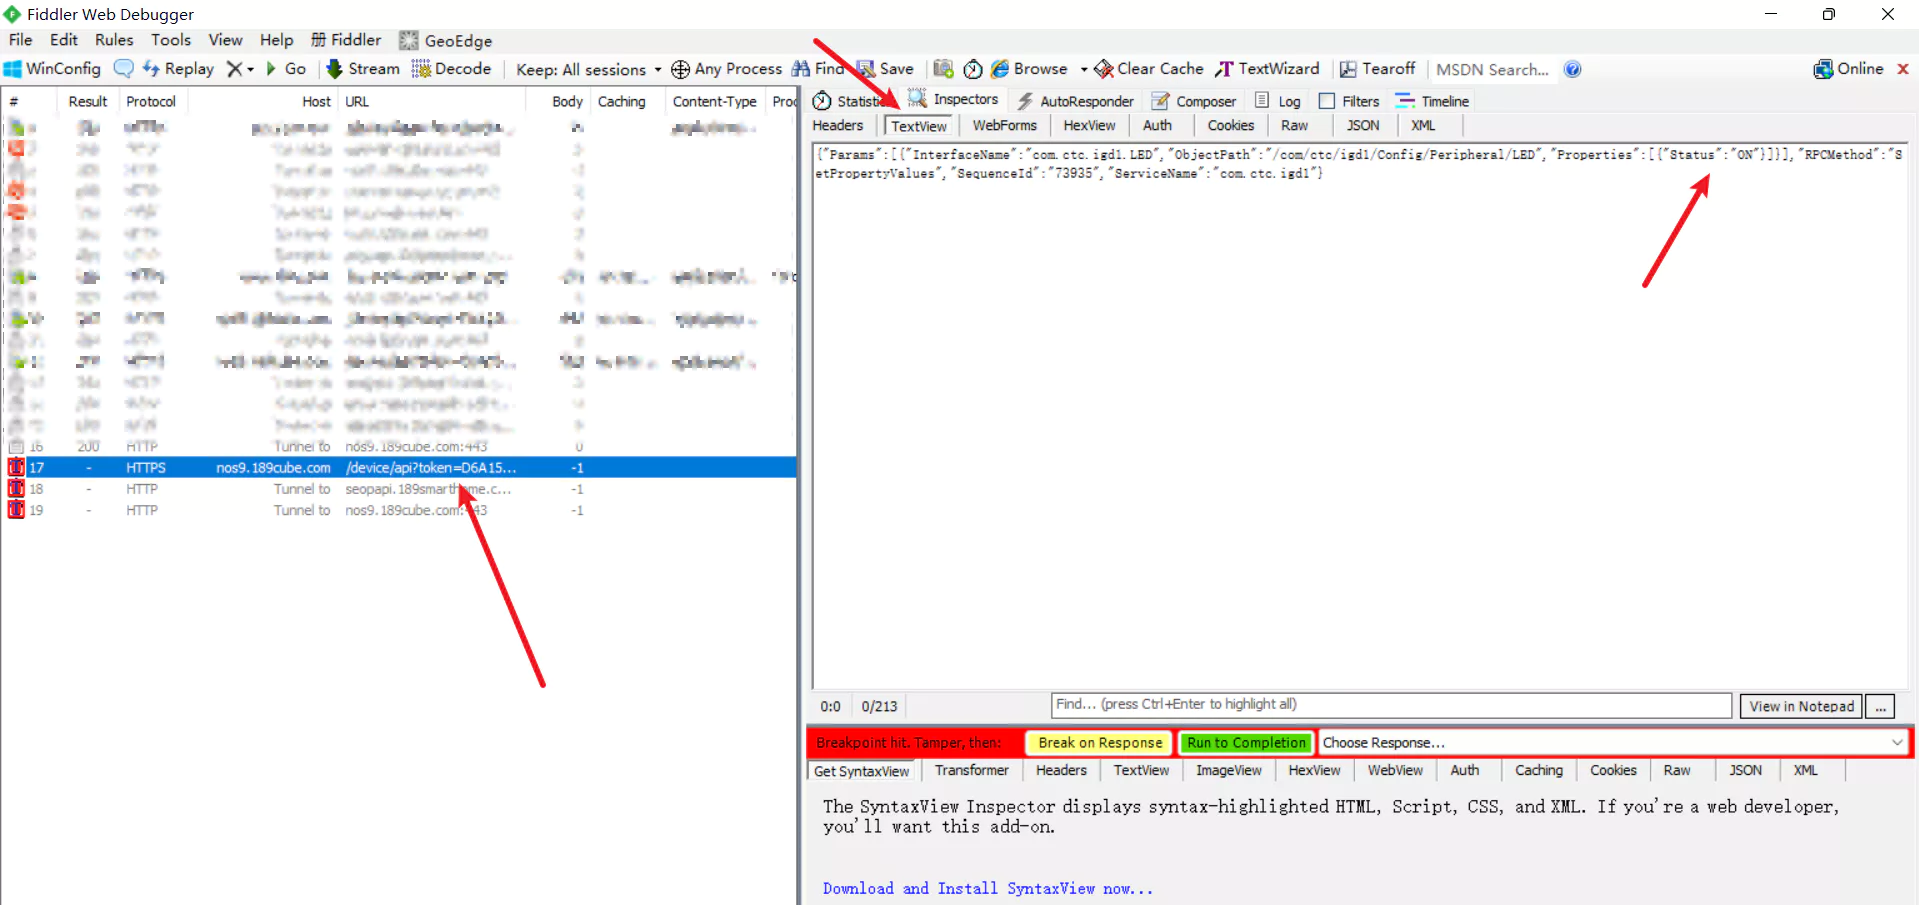
Task: Open the Rules menu
Action: pyautogui.click(x=114, y=40)
